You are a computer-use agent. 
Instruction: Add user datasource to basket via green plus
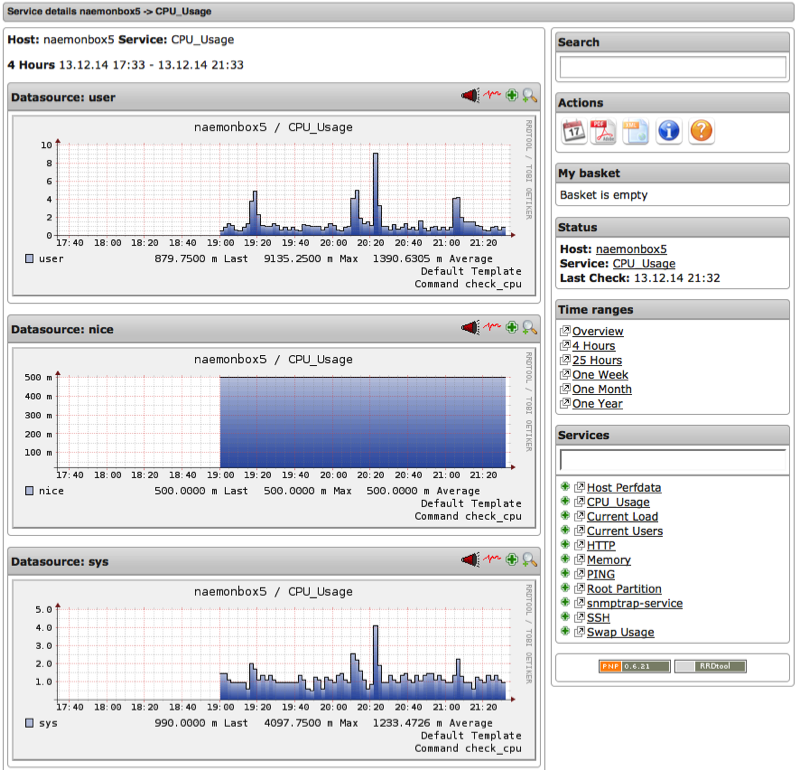512,96
